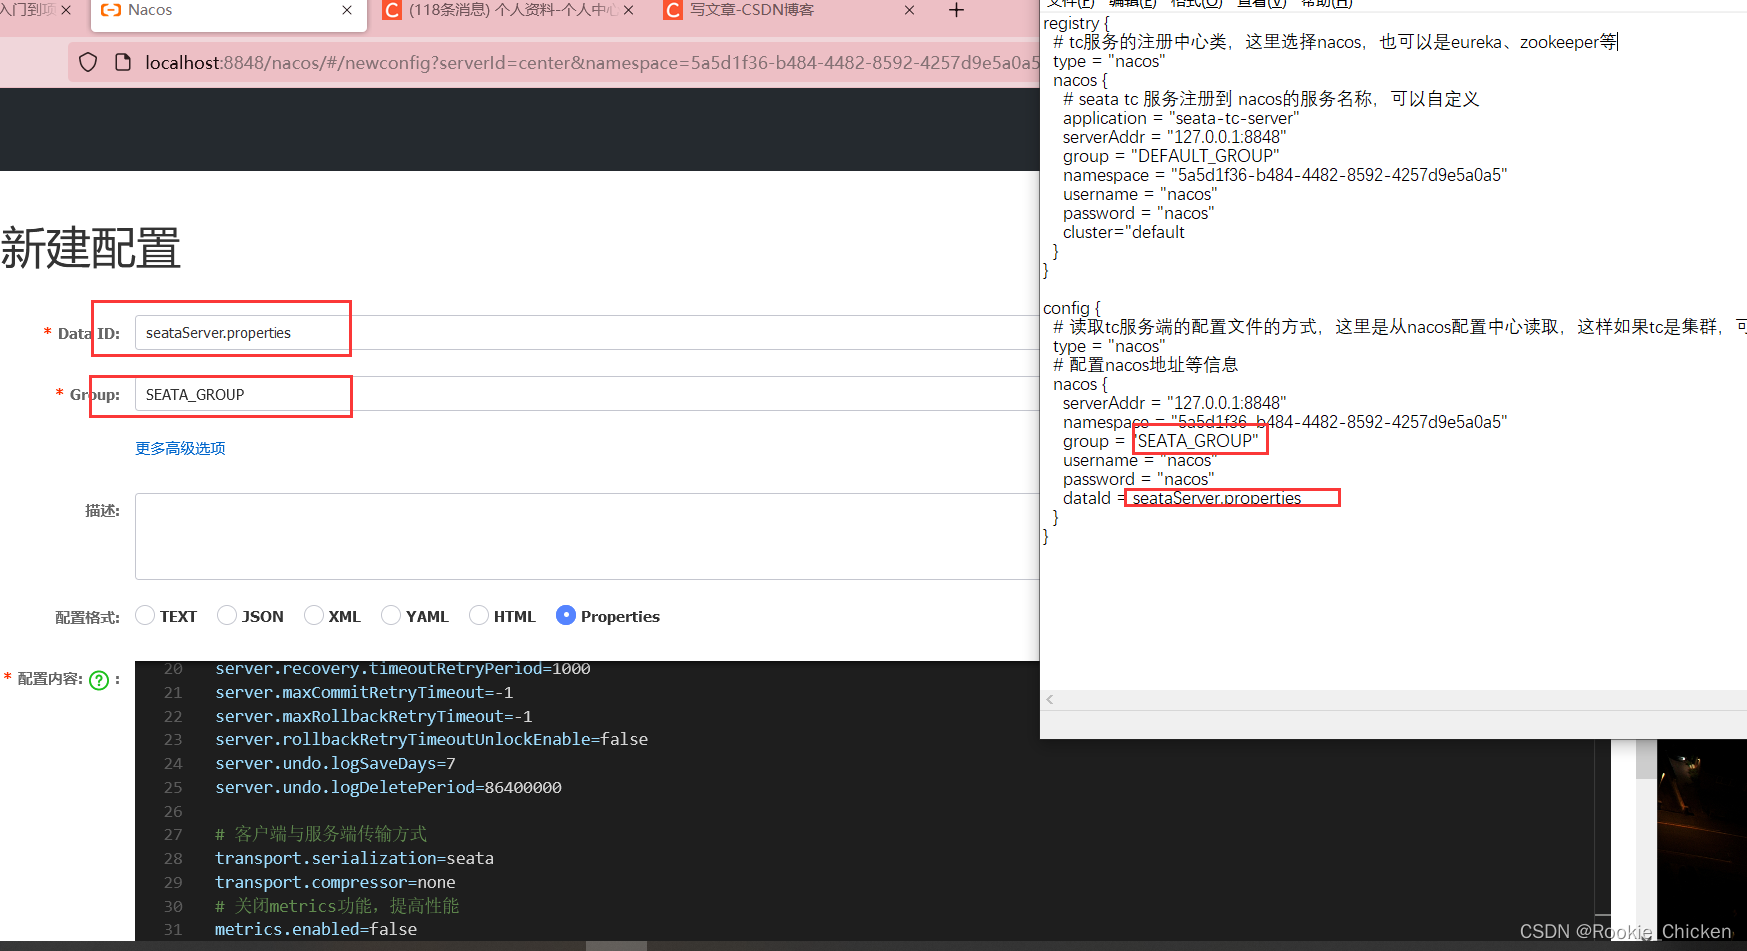The image size is (1747, 951).
Task: Click line server.rollbackRetryTimeoutUnlockEnable=false in editor
Action: pyautogui.click(x=431, y=739)
